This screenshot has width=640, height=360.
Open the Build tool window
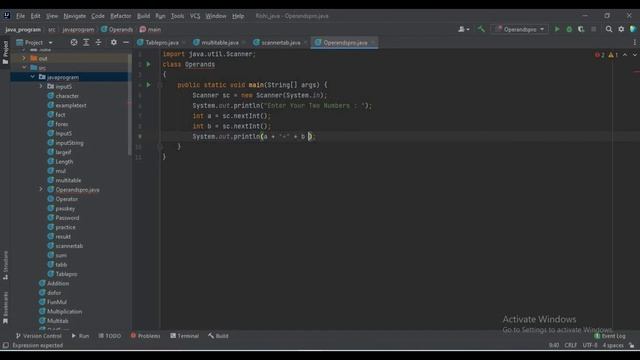218,336
